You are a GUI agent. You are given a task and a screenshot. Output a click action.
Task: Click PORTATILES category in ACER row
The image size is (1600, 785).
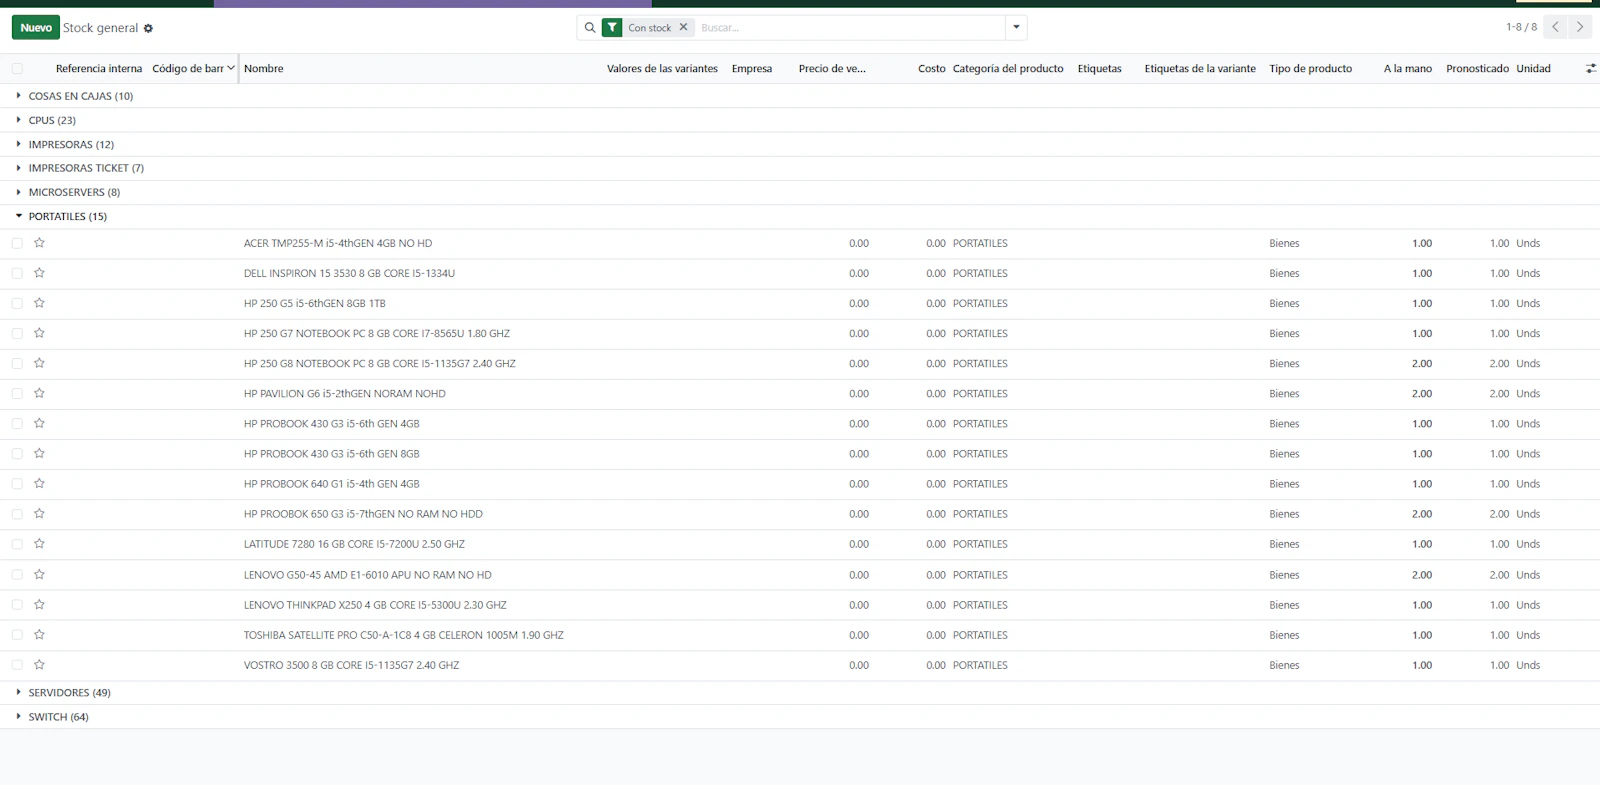pyautogui.click(x=980, y=243)
